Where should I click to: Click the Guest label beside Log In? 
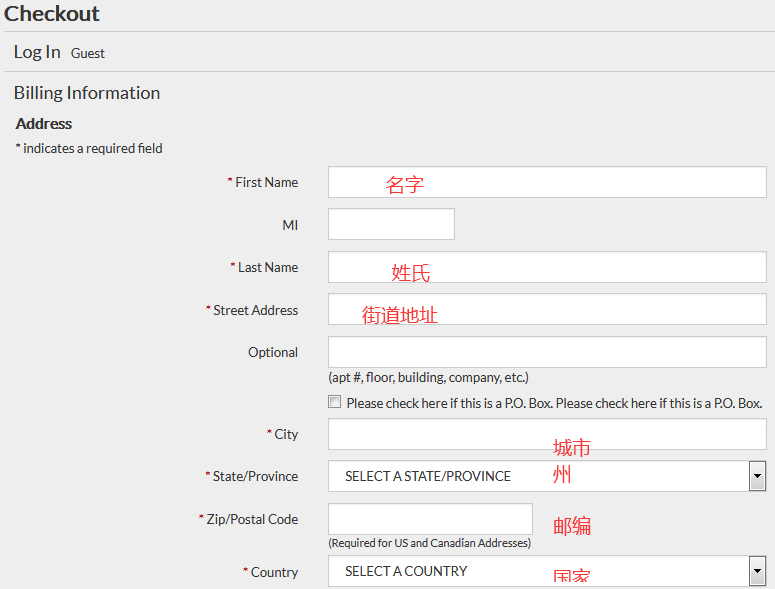[88, 54]
